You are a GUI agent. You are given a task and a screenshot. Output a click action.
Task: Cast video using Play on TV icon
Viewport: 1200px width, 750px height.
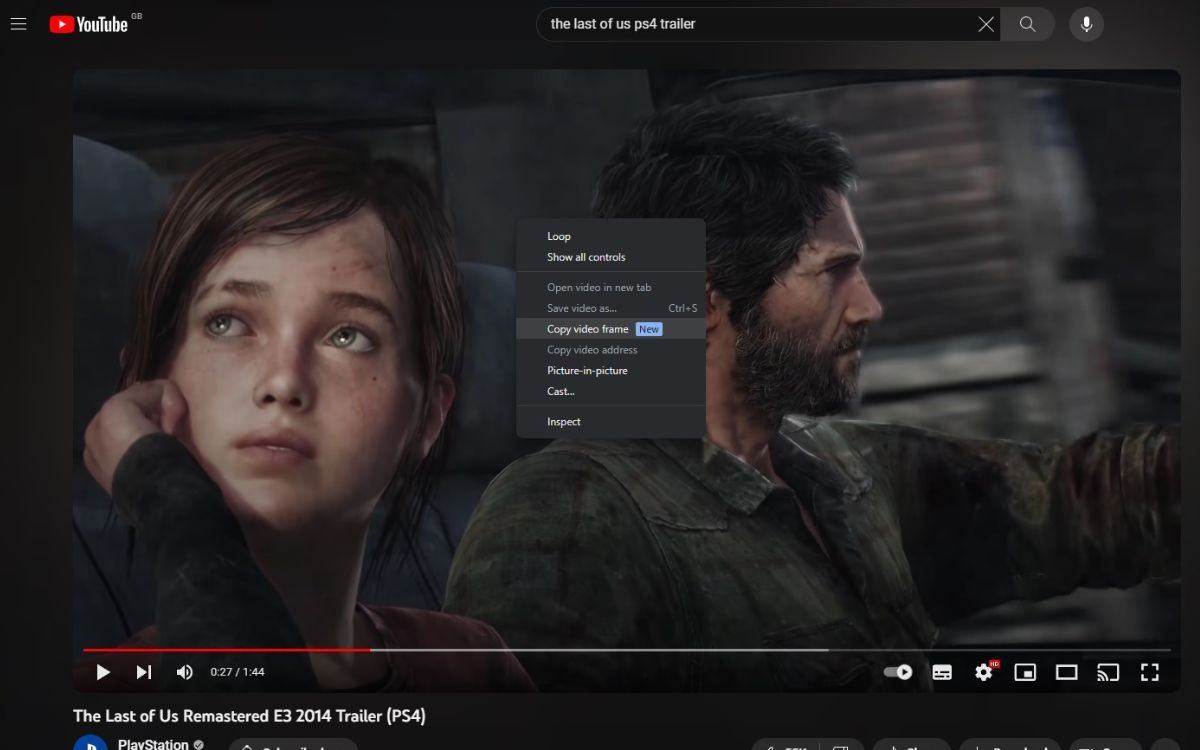point(1108,672)
